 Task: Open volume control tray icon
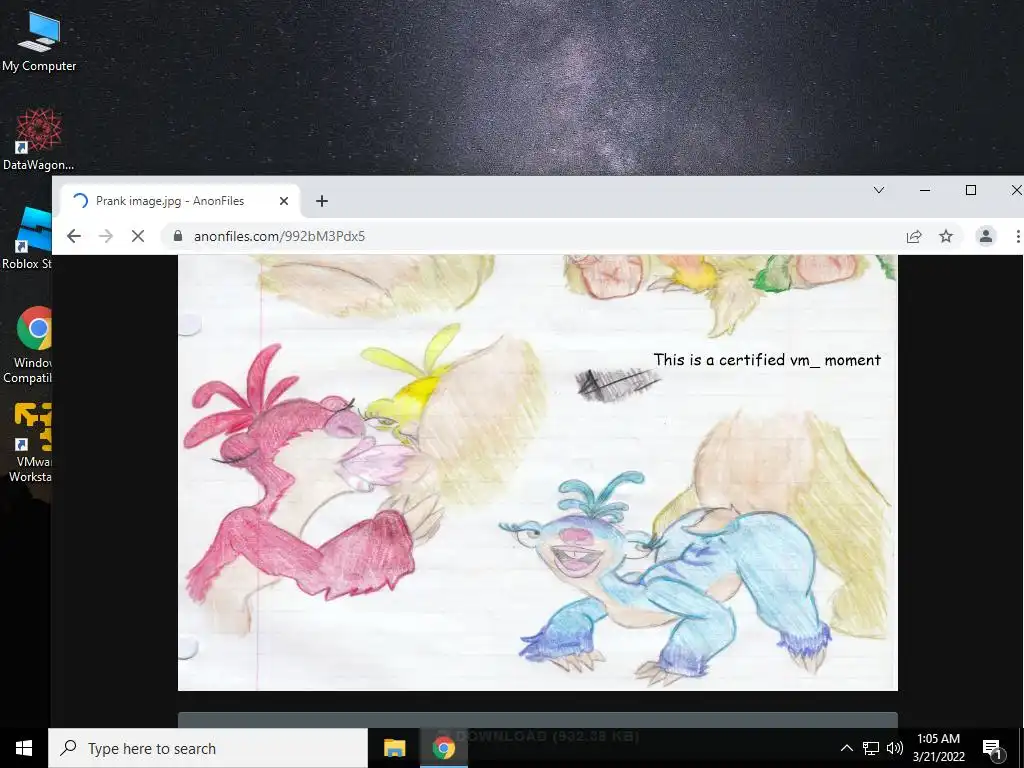click(895, 748)
